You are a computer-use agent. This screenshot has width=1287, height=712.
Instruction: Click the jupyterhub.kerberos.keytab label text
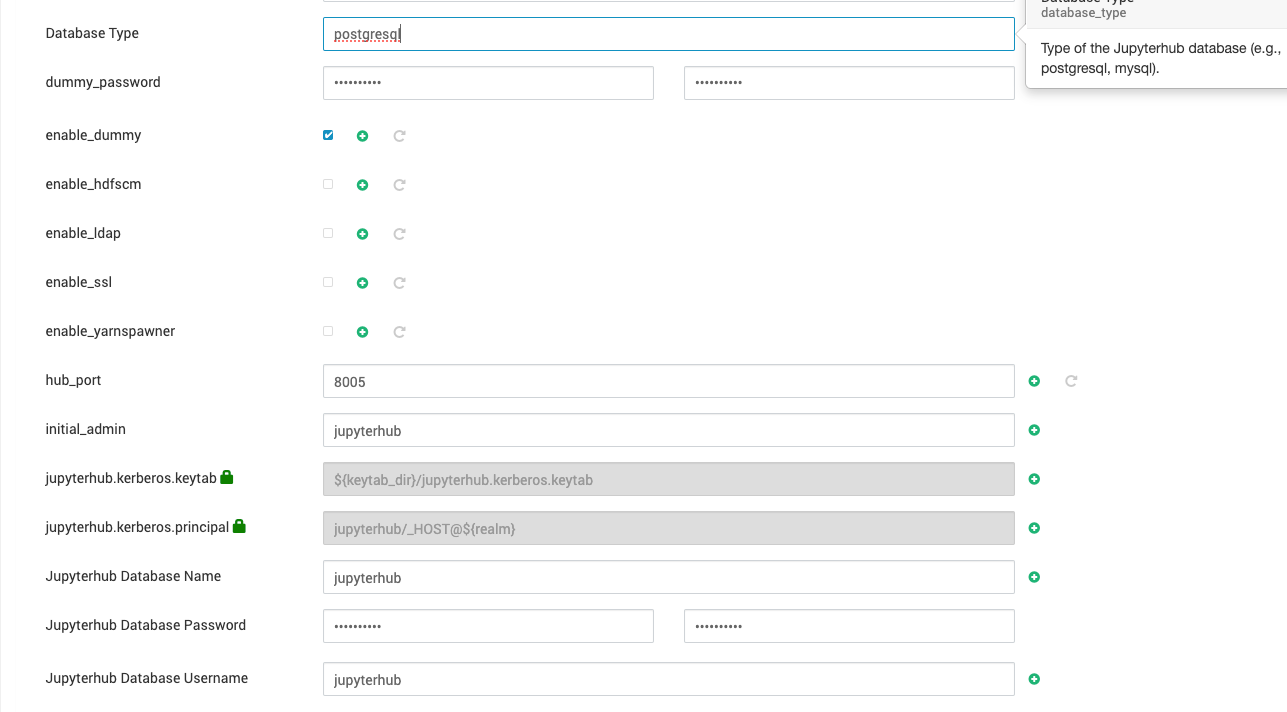[131, 478]
